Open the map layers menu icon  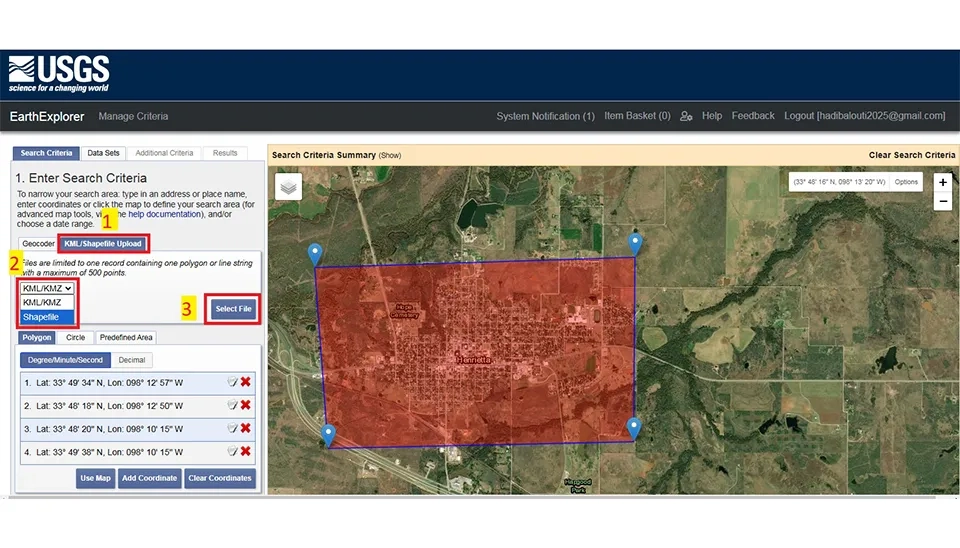pyautogui.click(x=288, y=186)
